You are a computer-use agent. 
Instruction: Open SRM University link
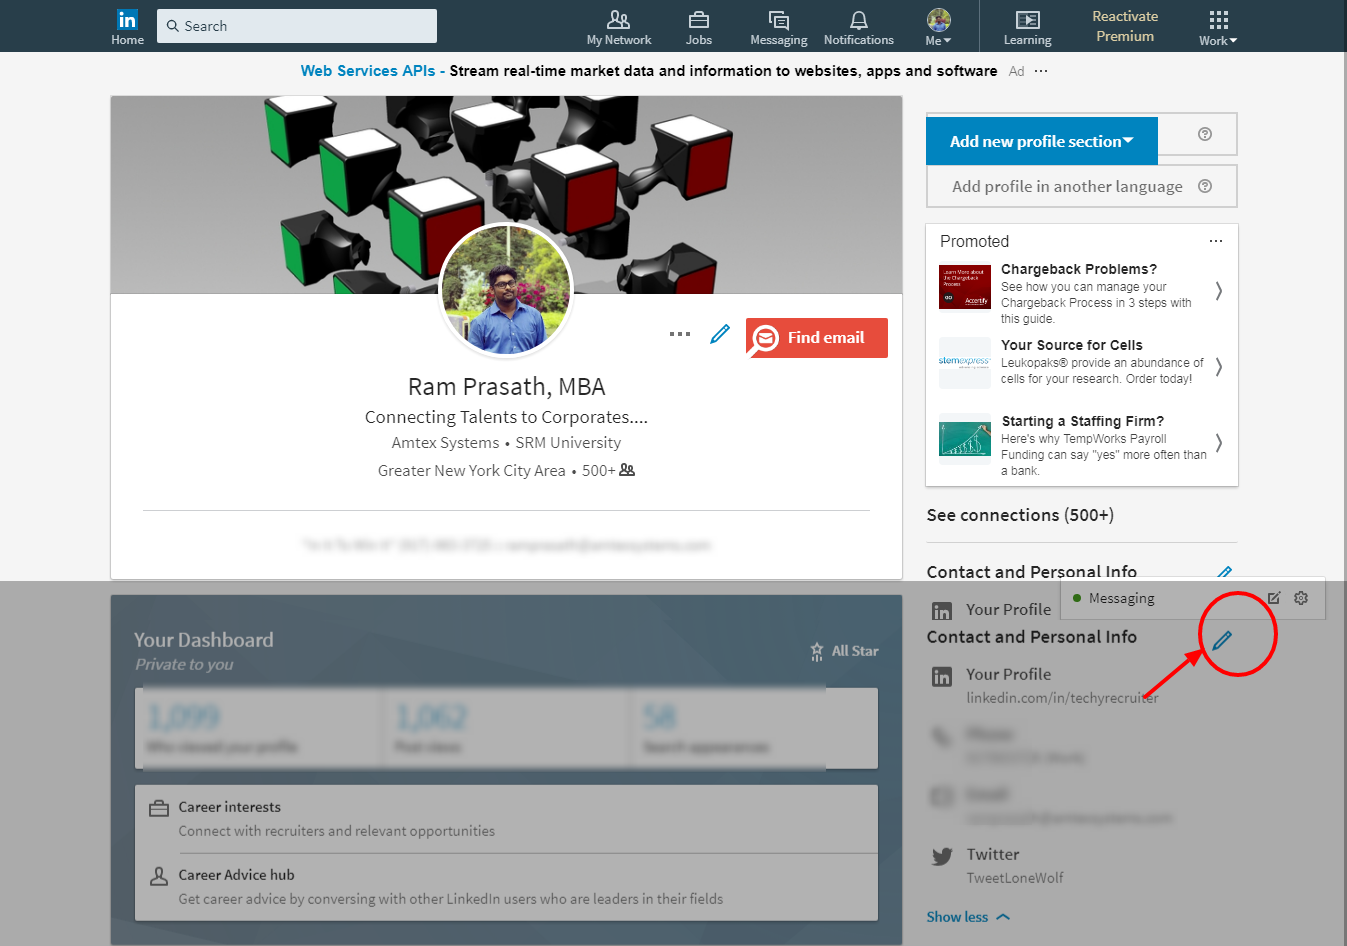(x=568, y=443)
